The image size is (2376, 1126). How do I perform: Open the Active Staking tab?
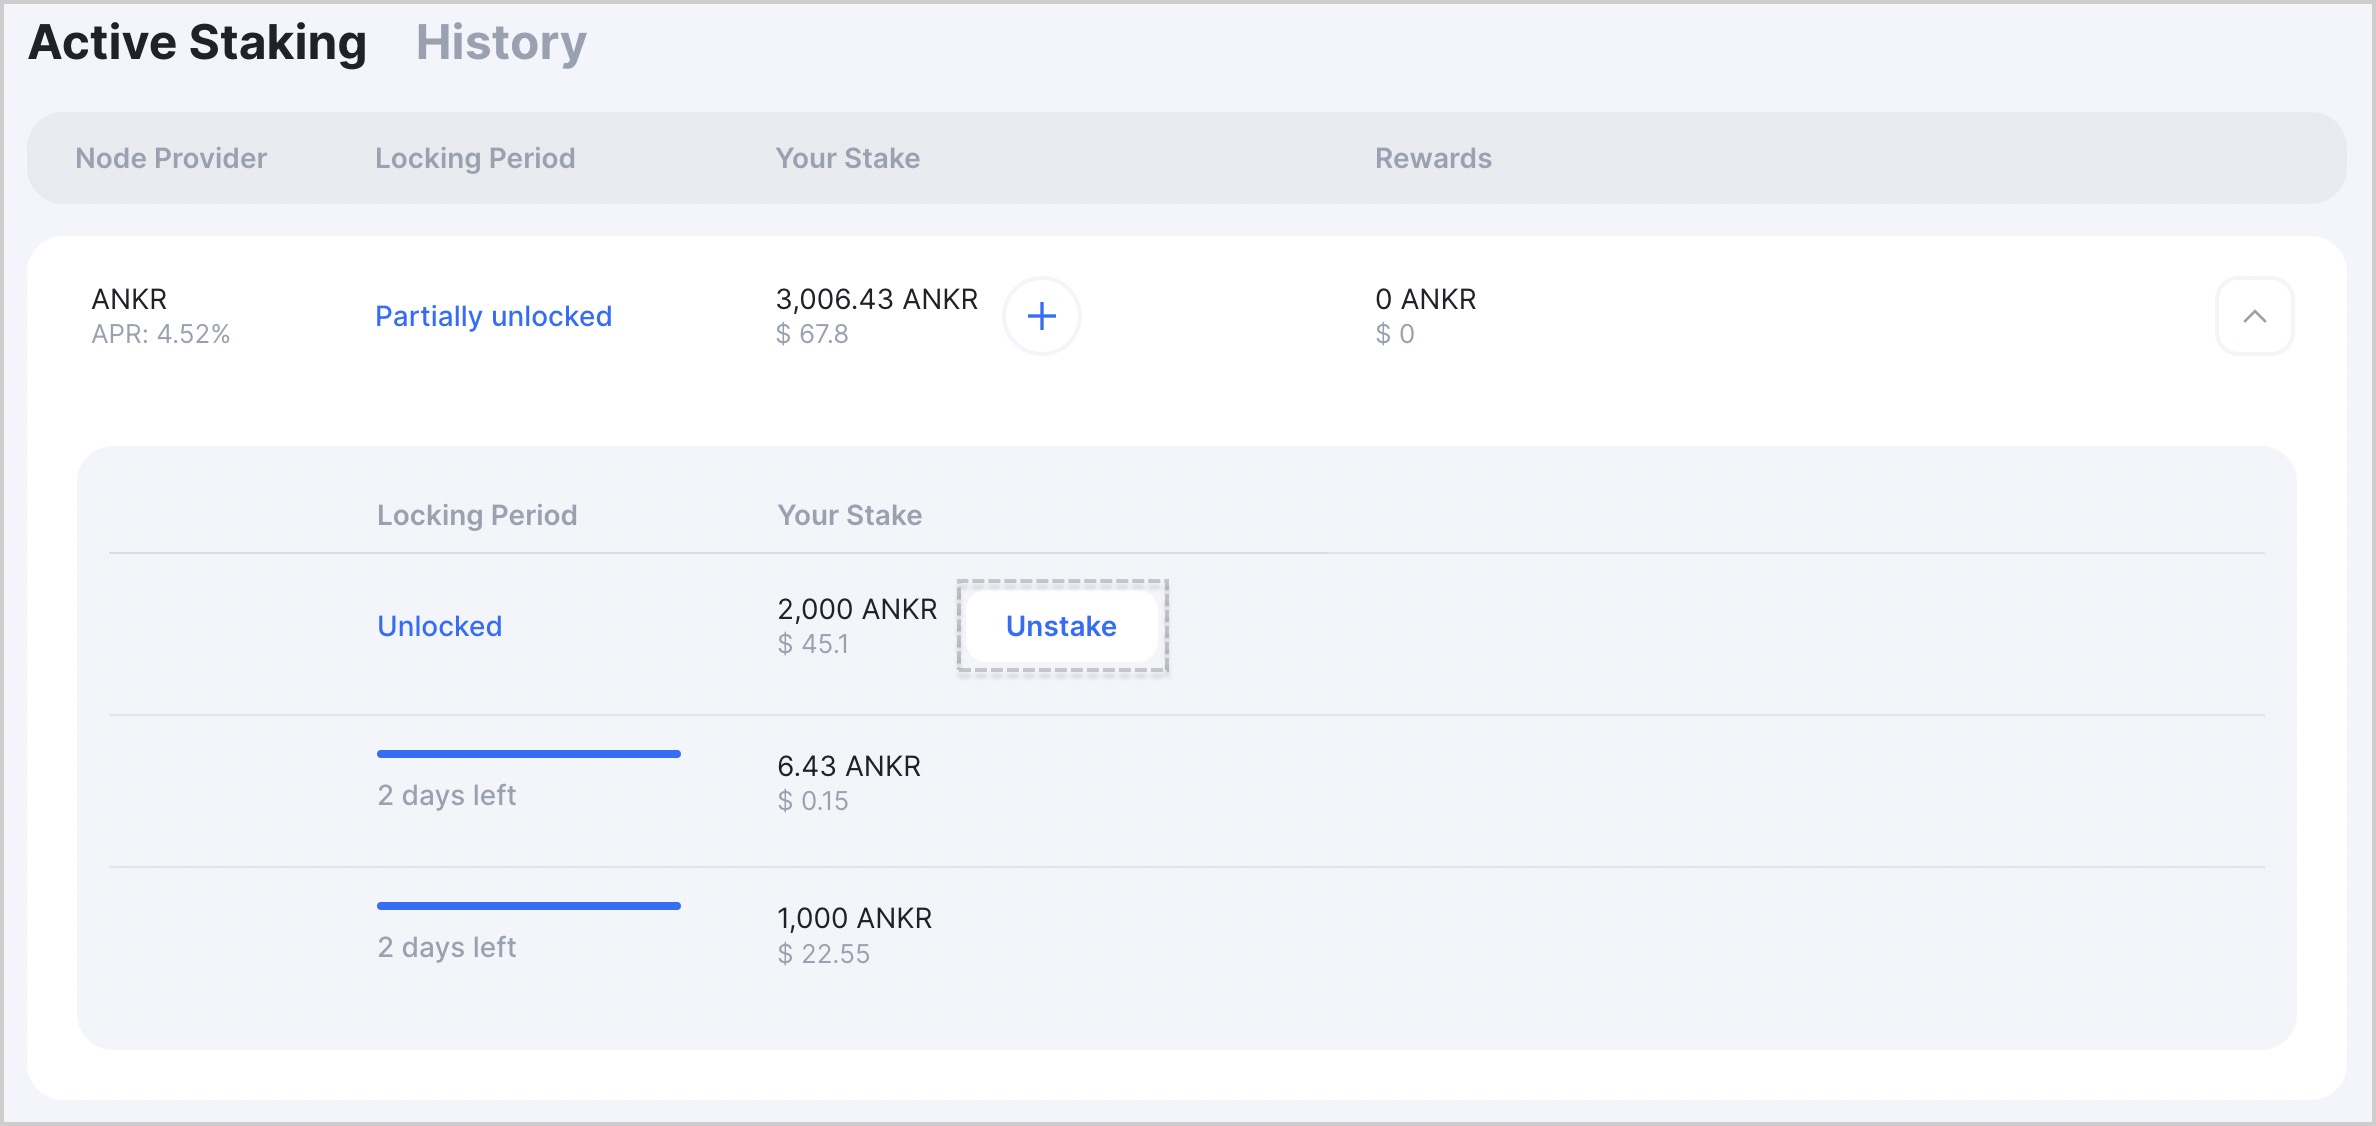(x=198, y=43)
